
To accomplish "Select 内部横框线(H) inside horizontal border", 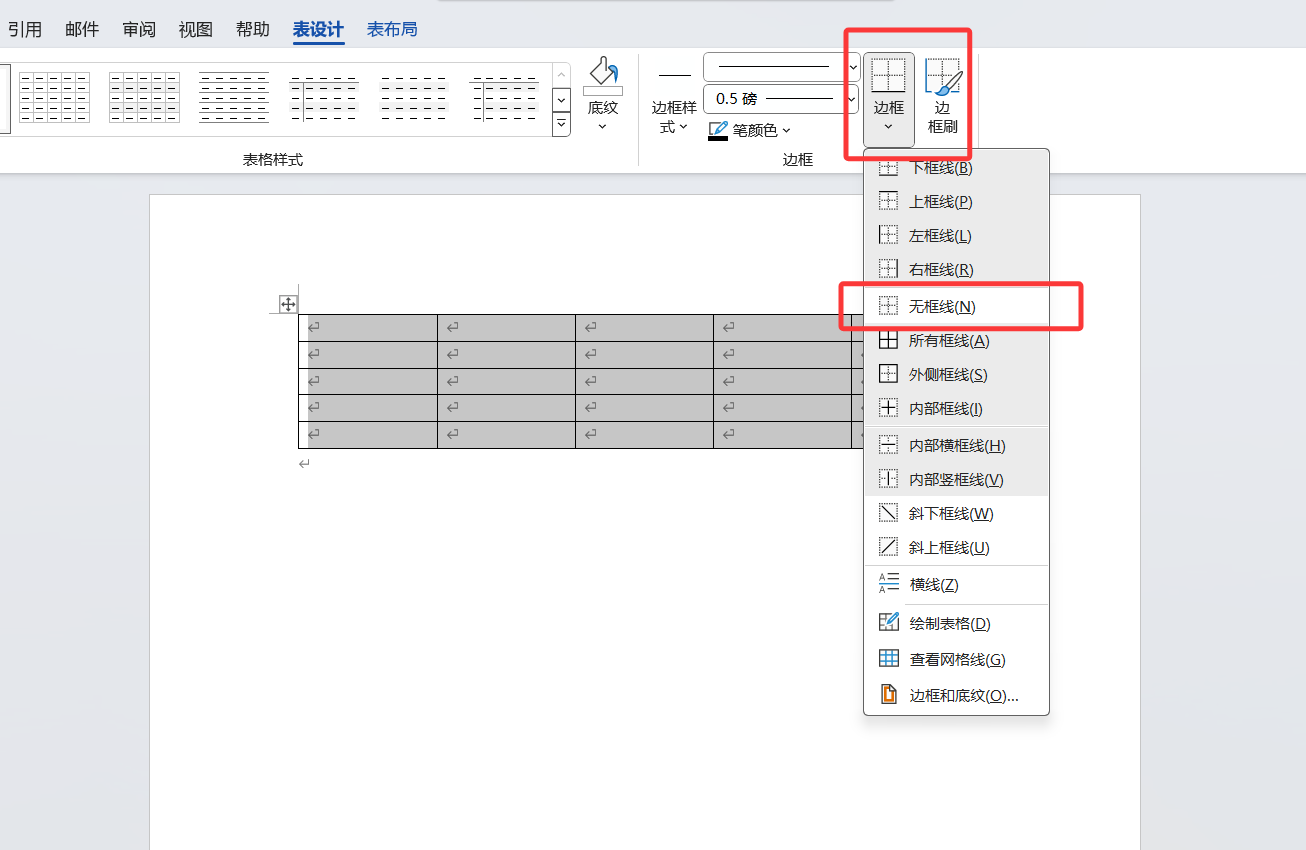I will point(956,446).
